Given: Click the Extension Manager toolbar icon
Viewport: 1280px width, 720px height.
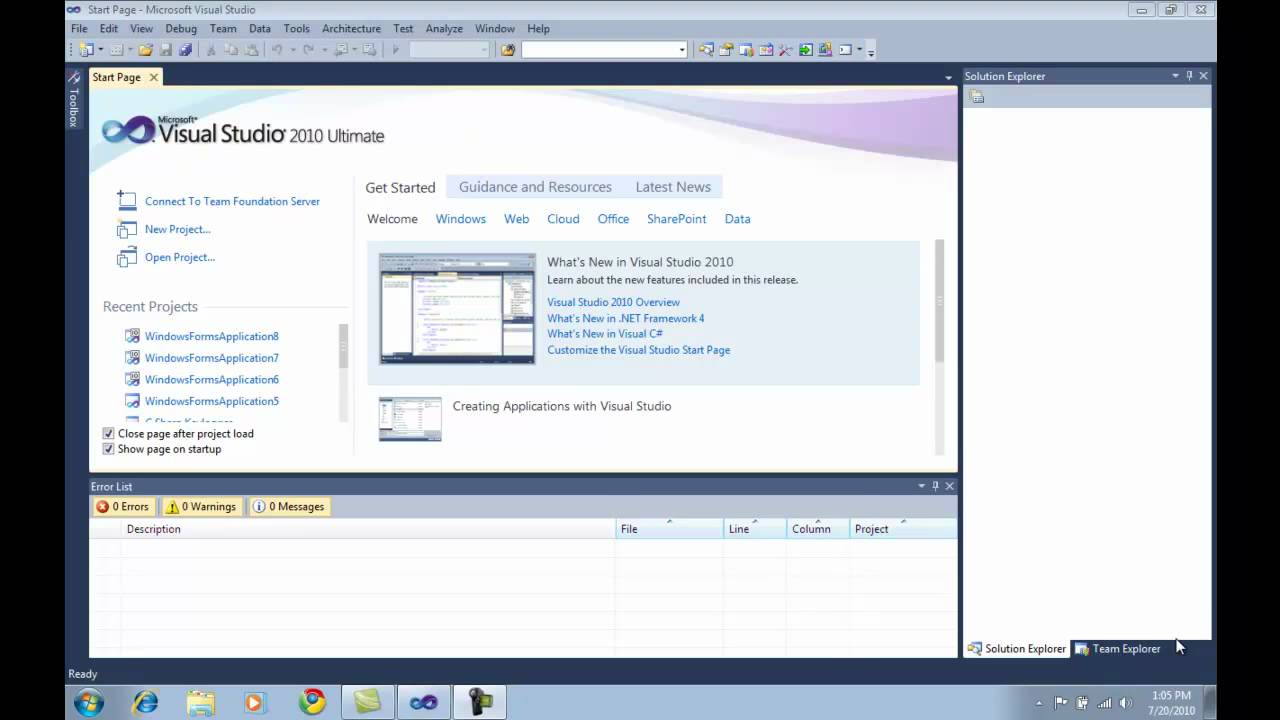Looking at the screenshot, I should [x=825, y=50].
